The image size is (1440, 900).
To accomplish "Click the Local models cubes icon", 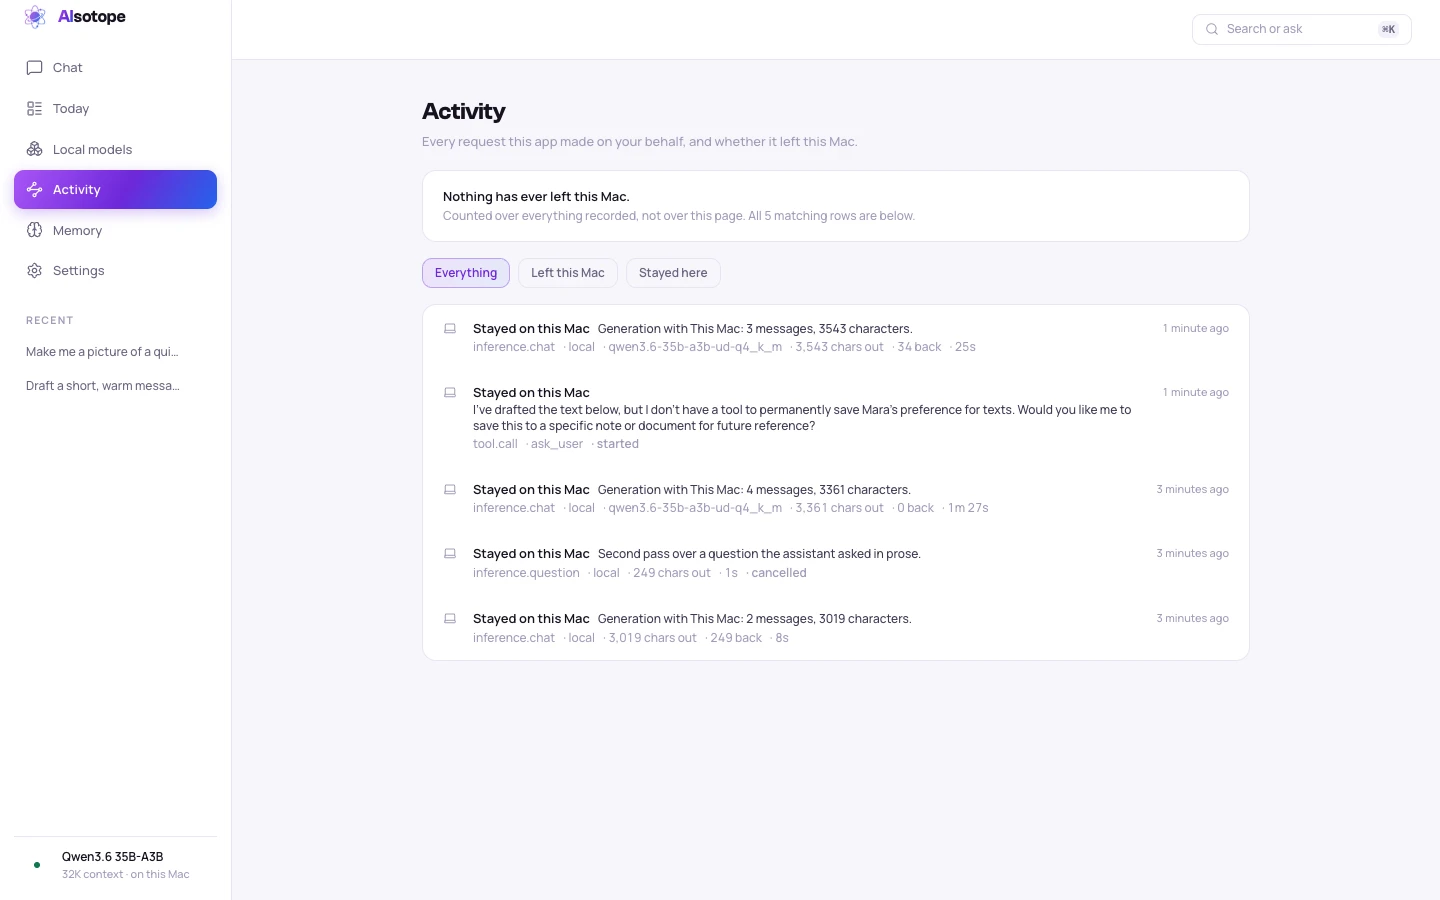I will tap(34, 149).
